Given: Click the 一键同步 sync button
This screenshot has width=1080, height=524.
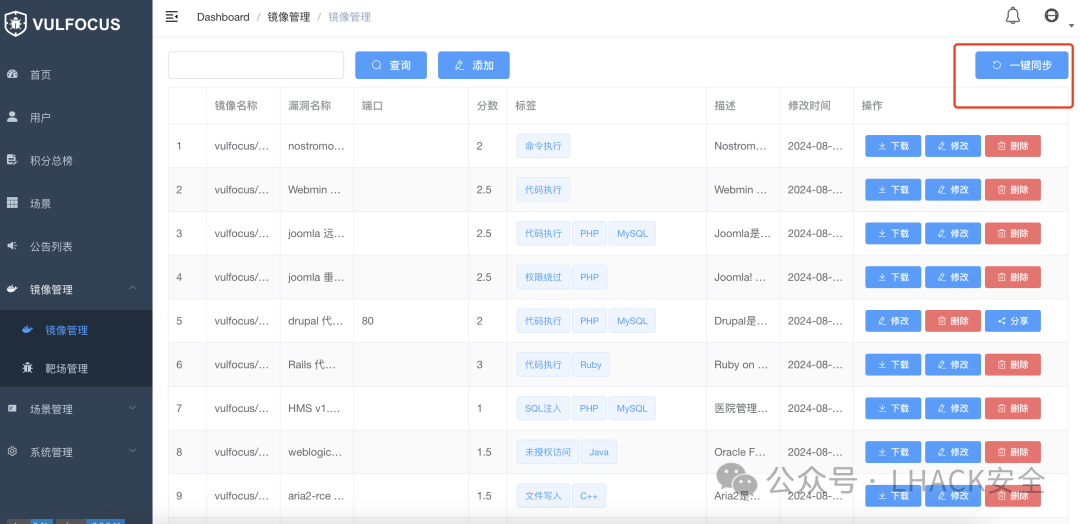Looking at the screenshot, I should 1021,65.
